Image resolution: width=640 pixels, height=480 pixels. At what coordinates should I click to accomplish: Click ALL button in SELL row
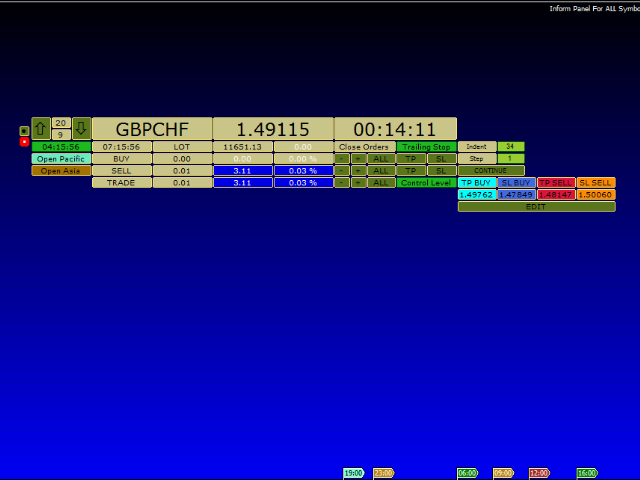tap(381, 171)
